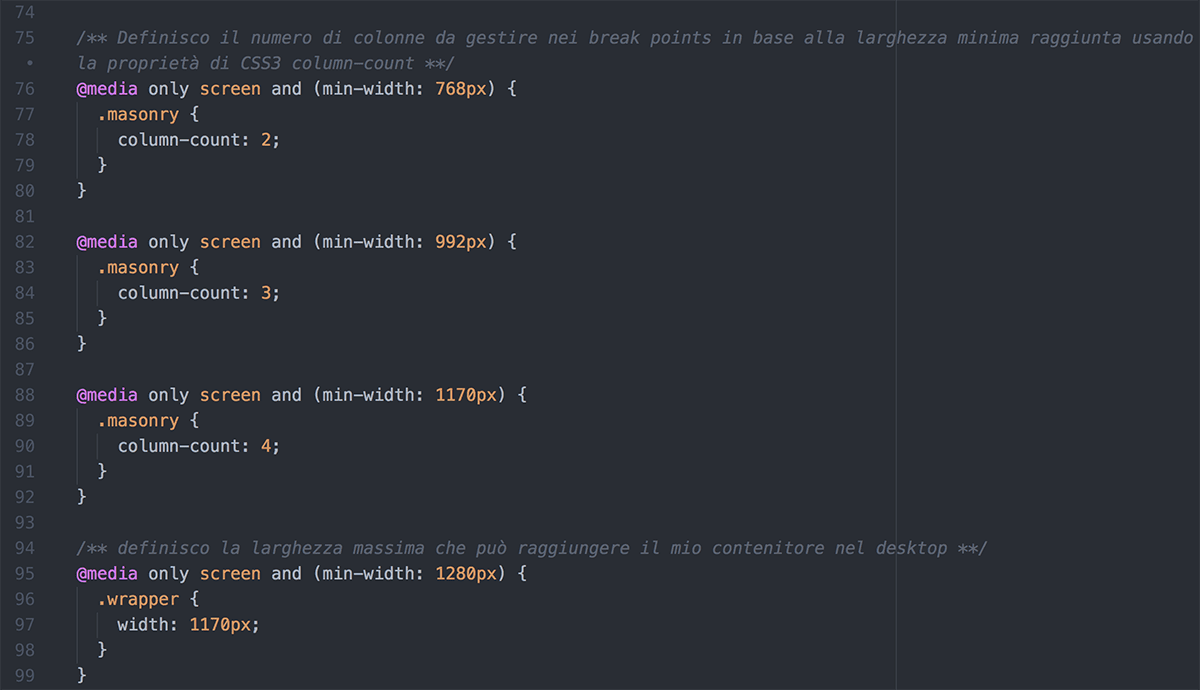This screenshot has width=1200, height=690.
Task: Click line number 95 in the gutter
Action: pos(24,574)
